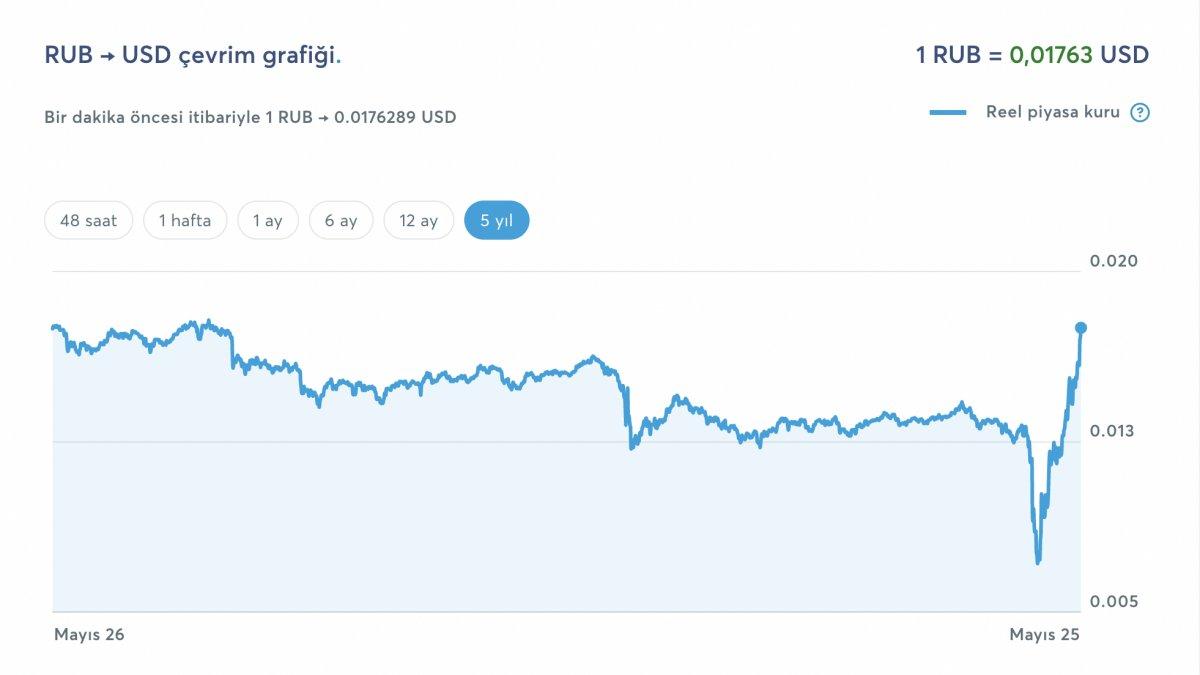Screen dimensions: 1200x675
Task: Click the Mayıs 25 date label
Action: tap(1044, 634)
